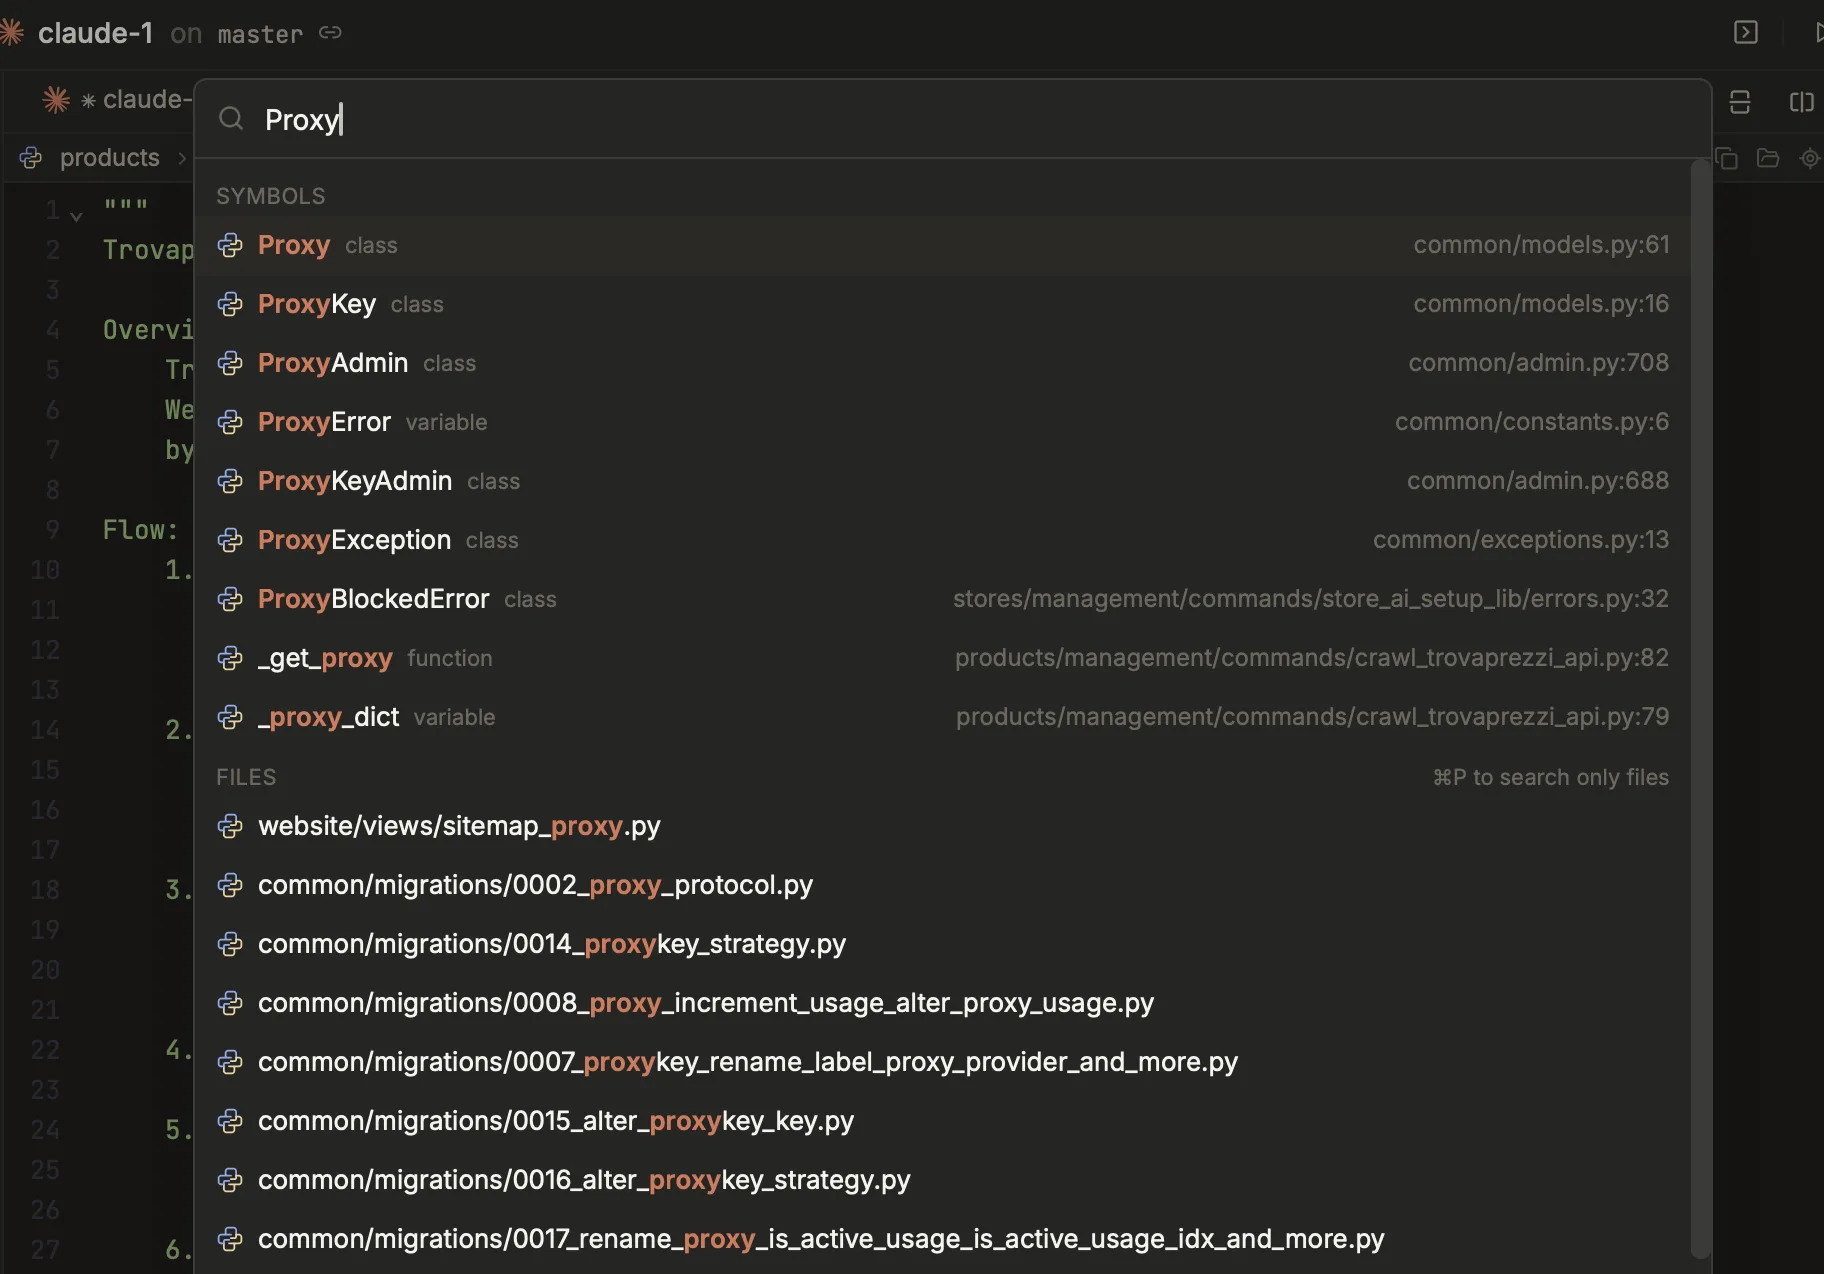This screenshot has width=1824, height=1274.
Task: Open the 0002_proxy_protocol.py migration file
Action: click(943, 885)
